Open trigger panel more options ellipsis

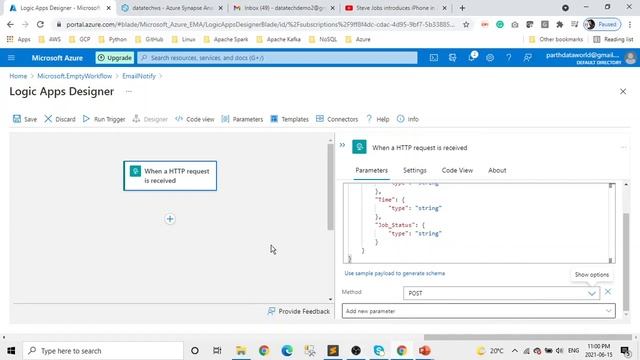point(623,147)
